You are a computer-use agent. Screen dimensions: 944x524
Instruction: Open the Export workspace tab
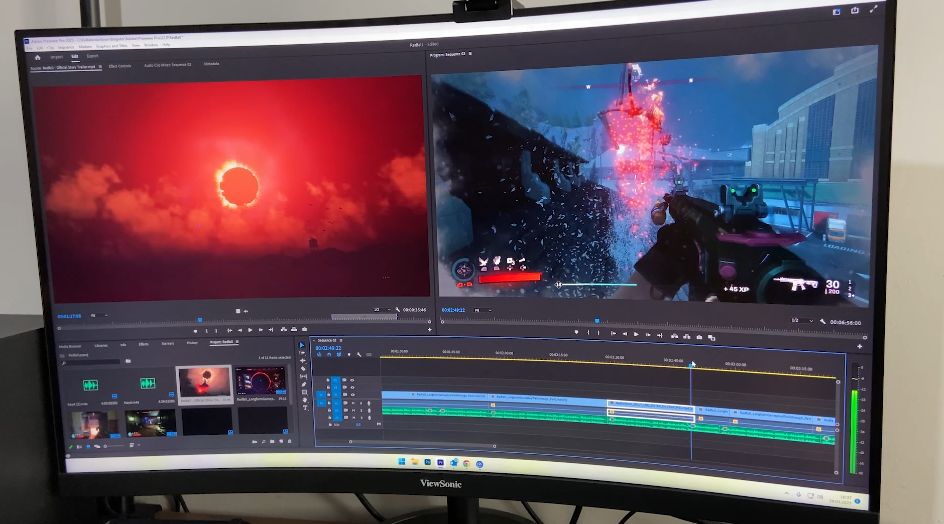click(x=92, y=56)
